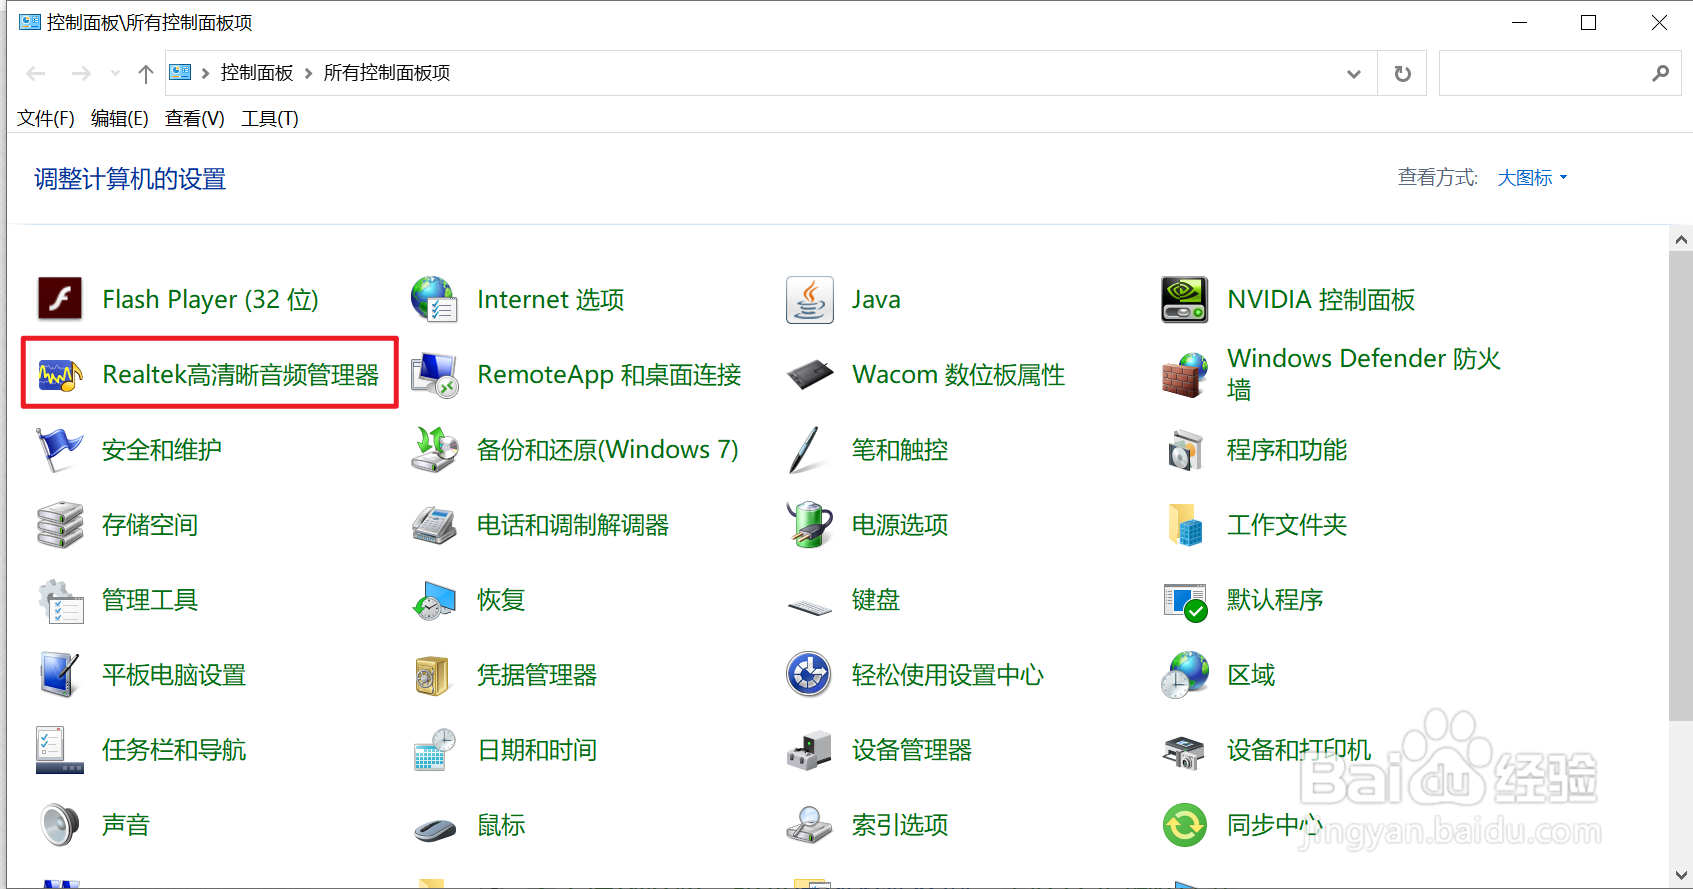Open the 大图标 view mode dropdown
1693x889 pixels.
(x=1532, y=178)
